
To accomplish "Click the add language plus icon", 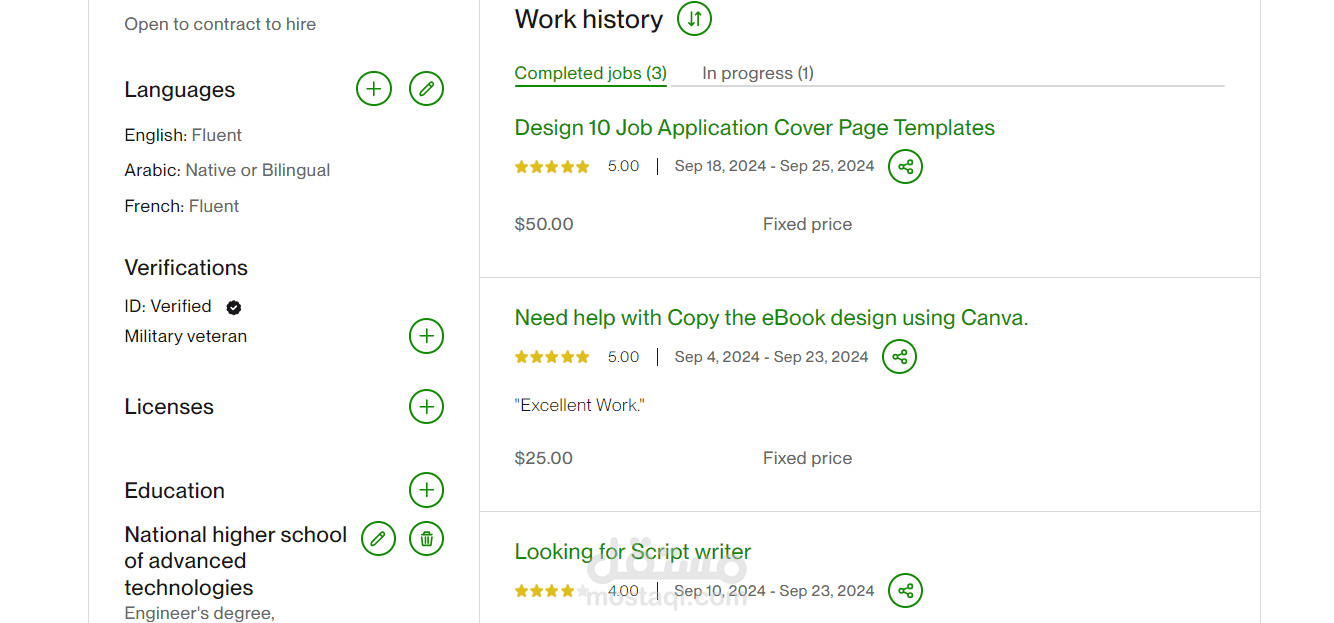I will 374,89.
